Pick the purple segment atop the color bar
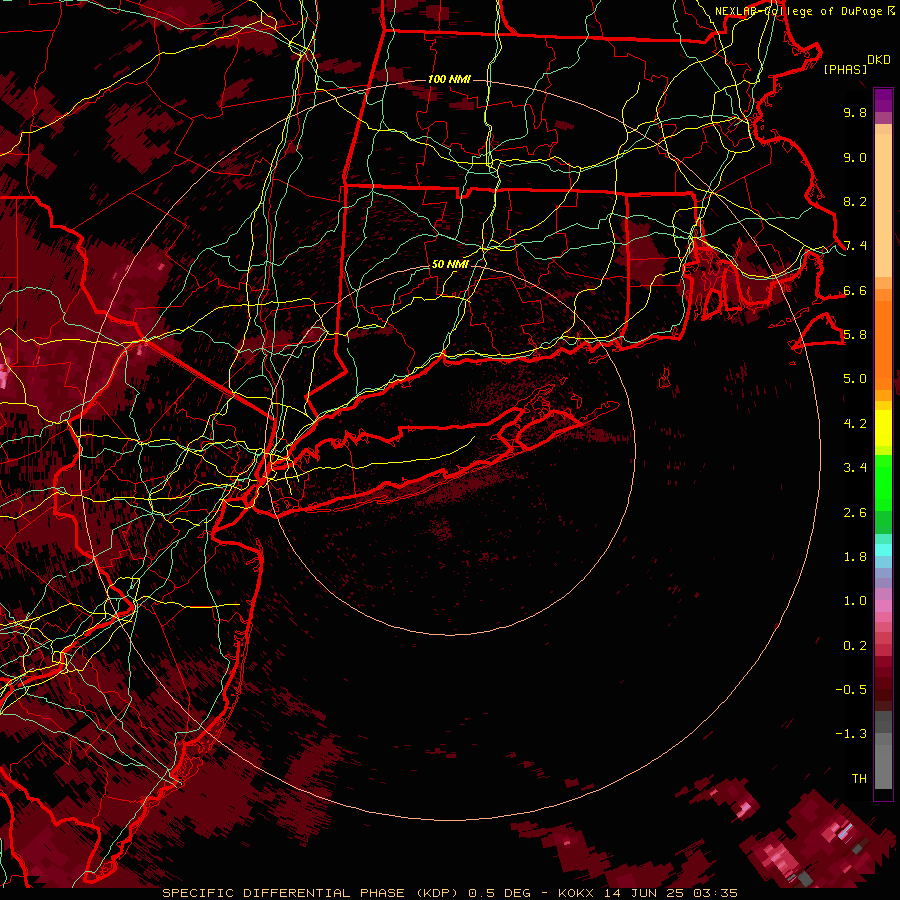The image size is (900, 900). (883, 101)
